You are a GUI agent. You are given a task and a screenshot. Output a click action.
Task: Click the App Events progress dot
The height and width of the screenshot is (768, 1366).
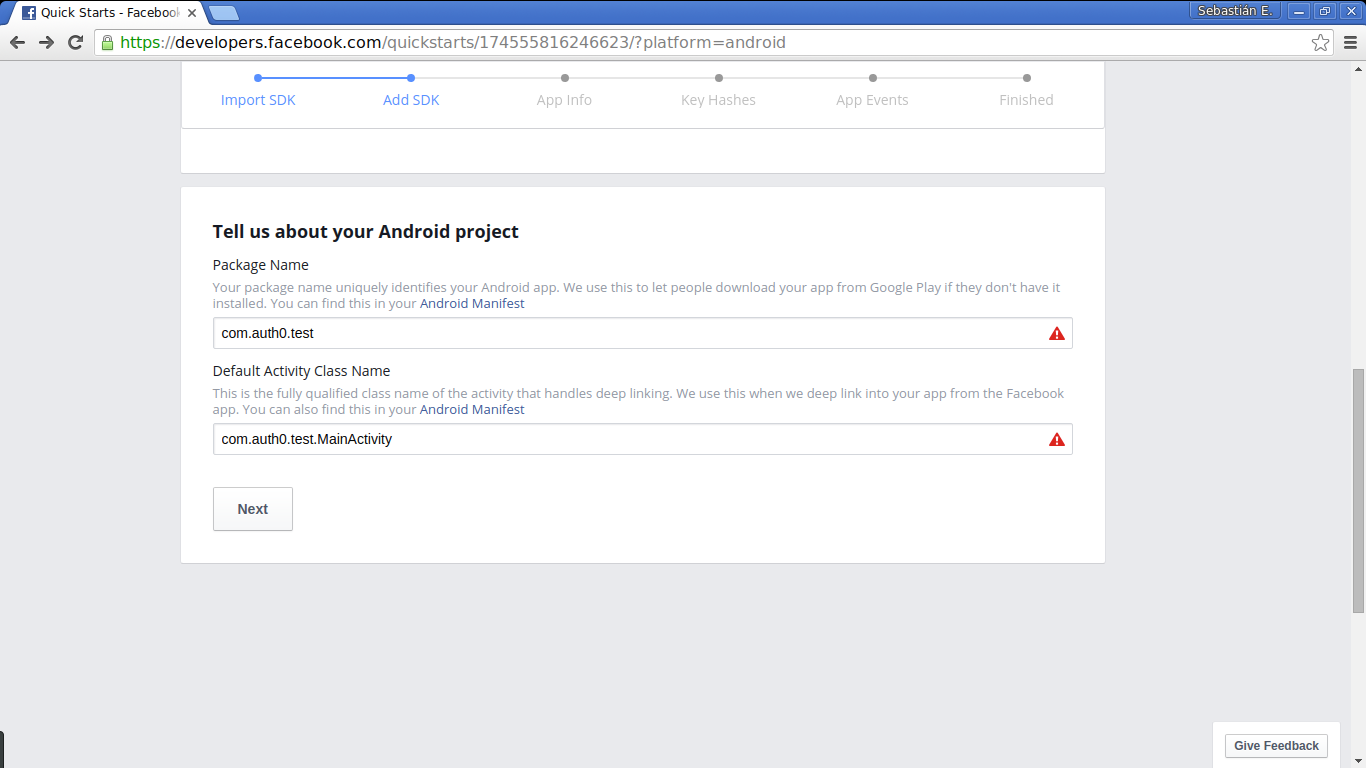(x=873, y=78)
